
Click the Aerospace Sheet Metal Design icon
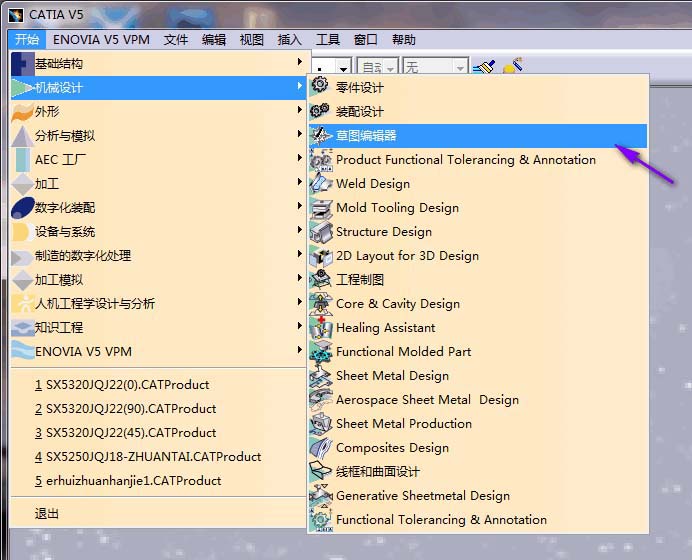tap(321, 399)
